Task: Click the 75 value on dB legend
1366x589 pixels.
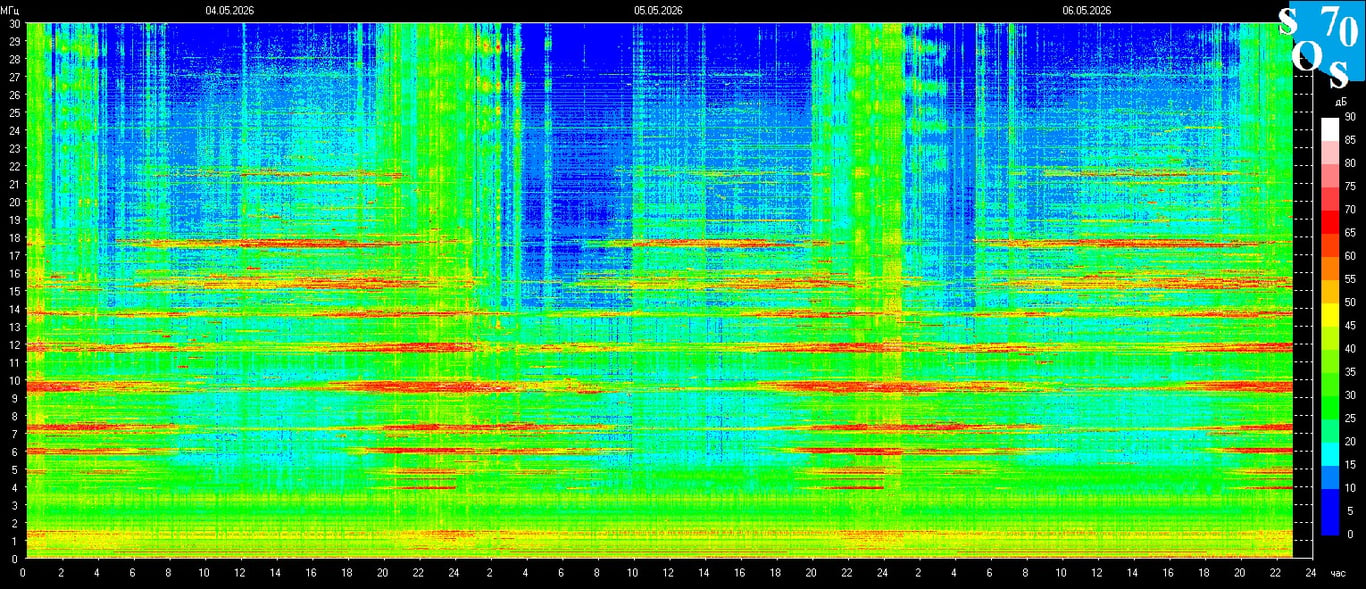Action: [1350, 187]
